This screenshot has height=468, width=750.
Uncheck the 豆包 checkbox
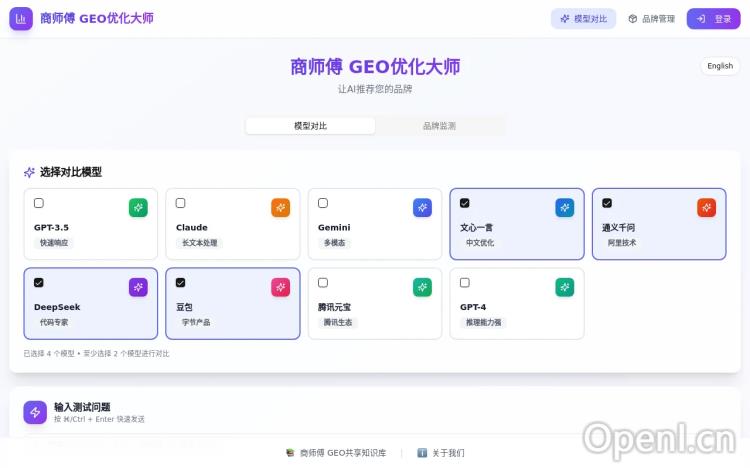pos(180,282)
